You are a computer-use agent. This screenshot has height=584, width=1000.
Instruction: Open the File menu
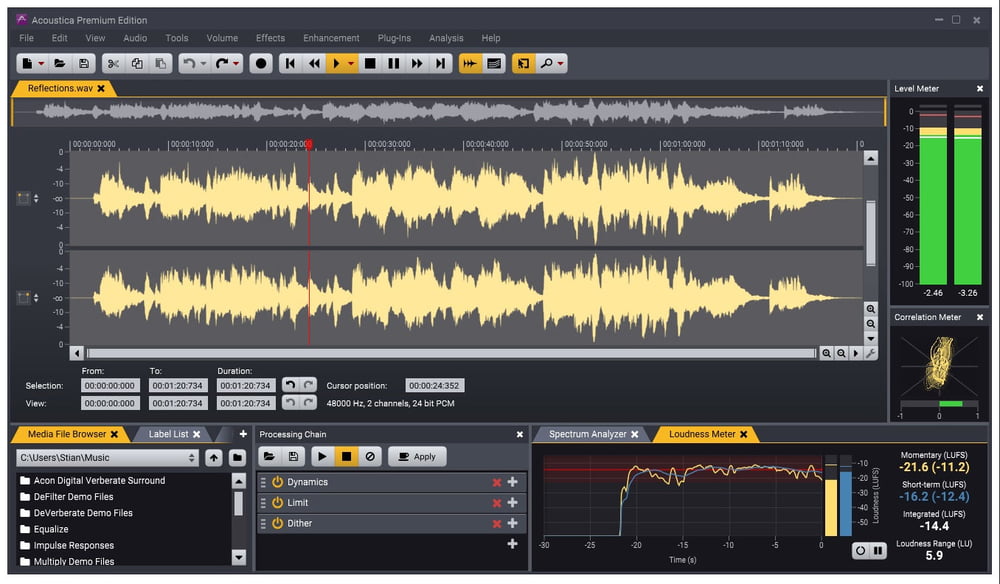[x=26, y=38]
